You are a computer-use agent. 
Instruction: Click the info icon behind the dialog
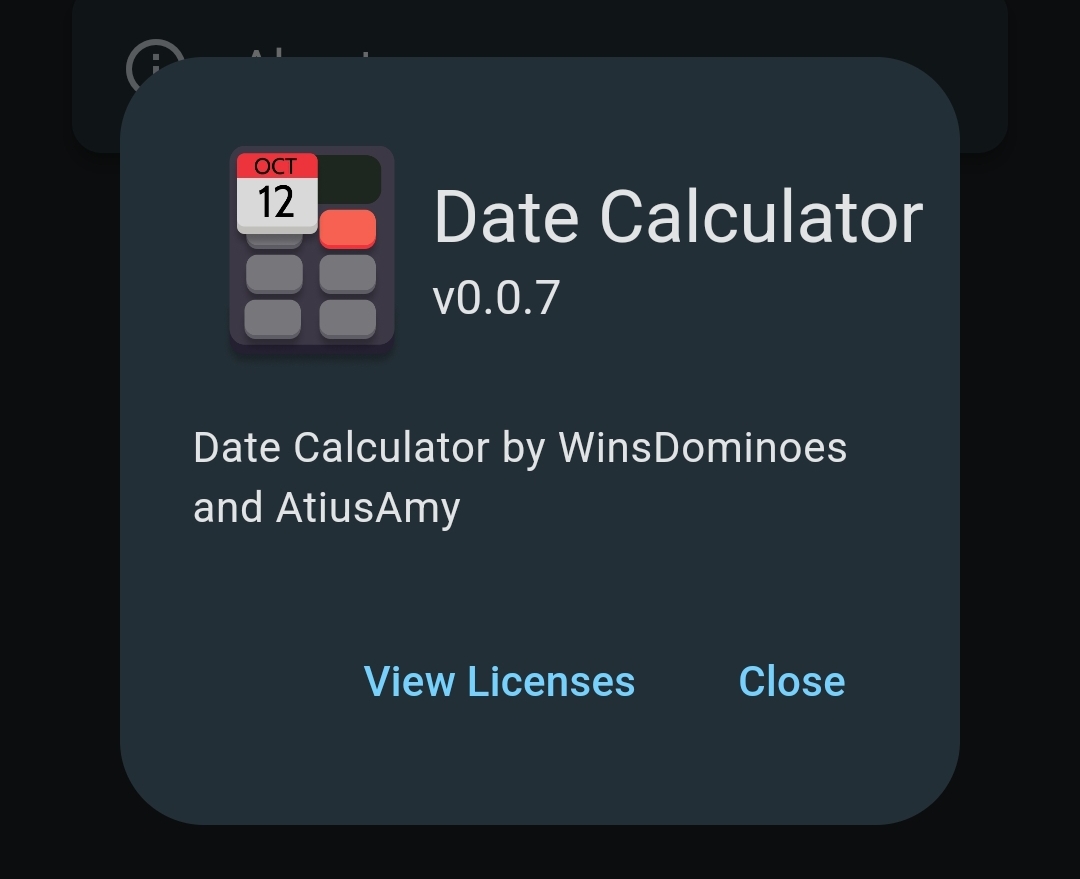tap(149, 58)
